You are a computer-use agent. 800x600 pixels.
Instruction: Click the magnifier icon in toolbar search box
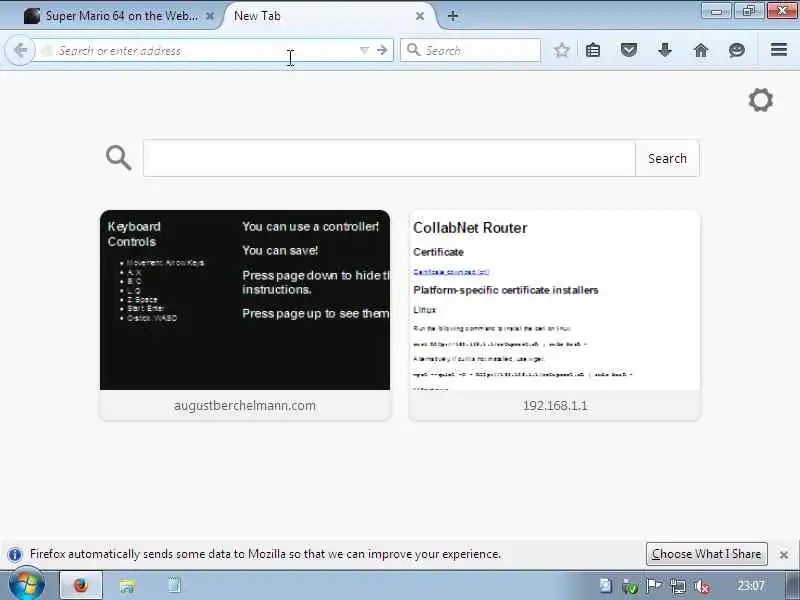click(x=413, y=50)
